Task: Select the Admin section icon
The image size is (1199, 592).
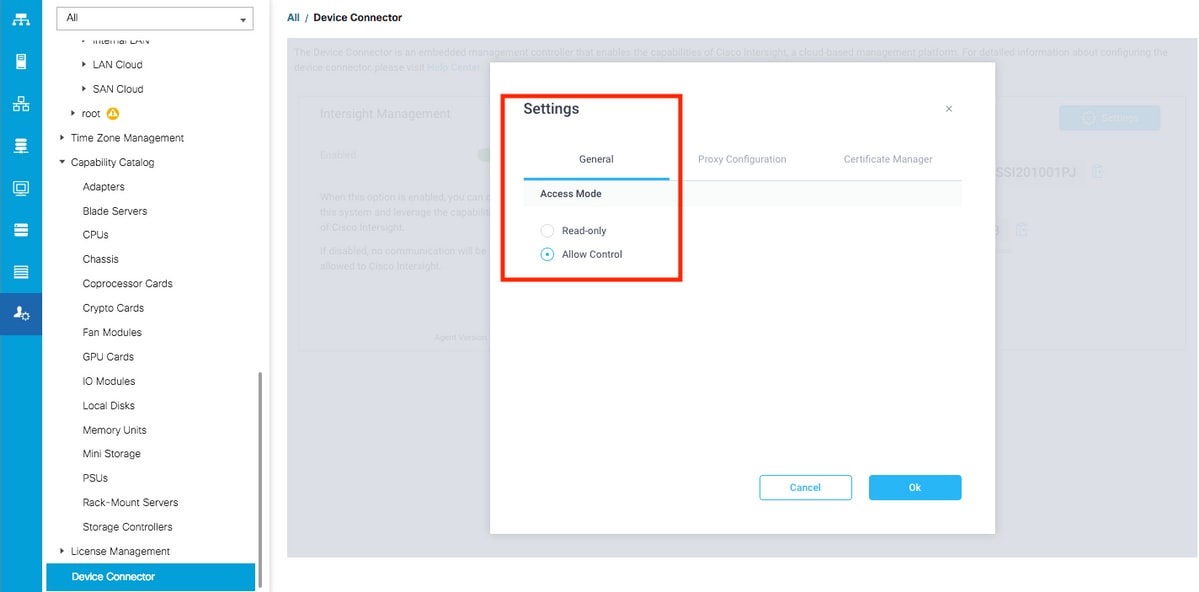Action: (x=21, y=314)
